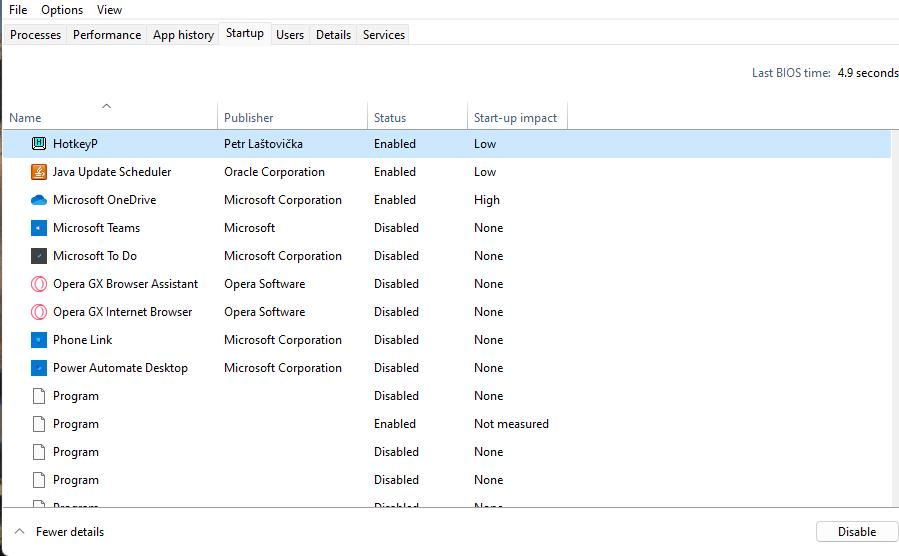Open the Performance tab
Viewport: 899px width, 556px height.
[x=107, y=35]
